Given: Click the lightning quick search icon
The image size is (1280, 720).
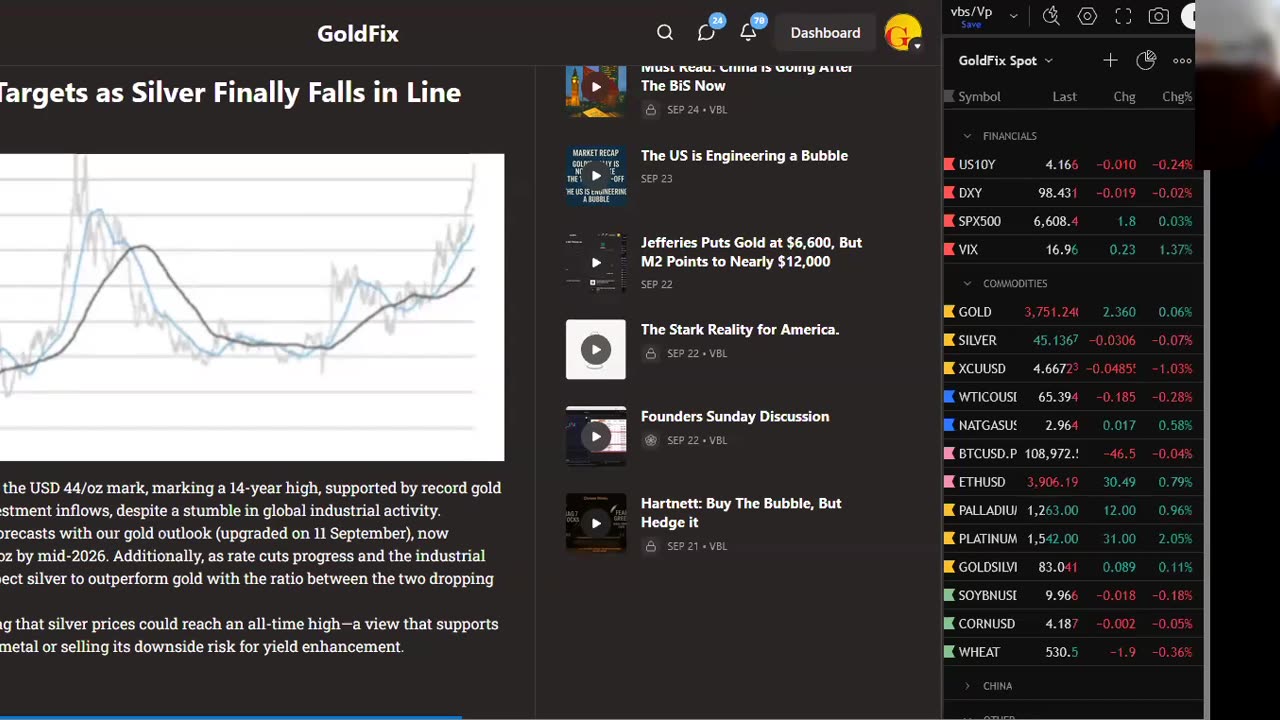Looking at the screenshot, I should [1051, 16].
